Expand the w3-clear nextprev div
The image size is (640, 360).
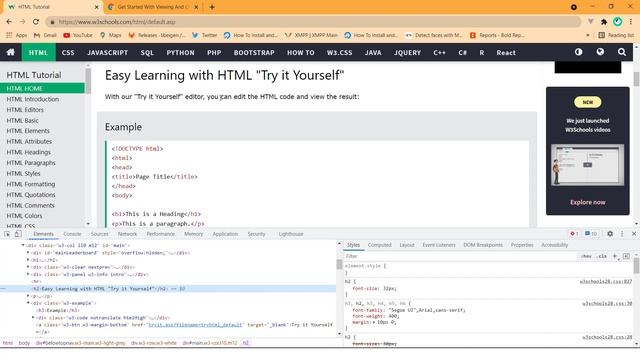pyautogui.click(x=28, y=267)
